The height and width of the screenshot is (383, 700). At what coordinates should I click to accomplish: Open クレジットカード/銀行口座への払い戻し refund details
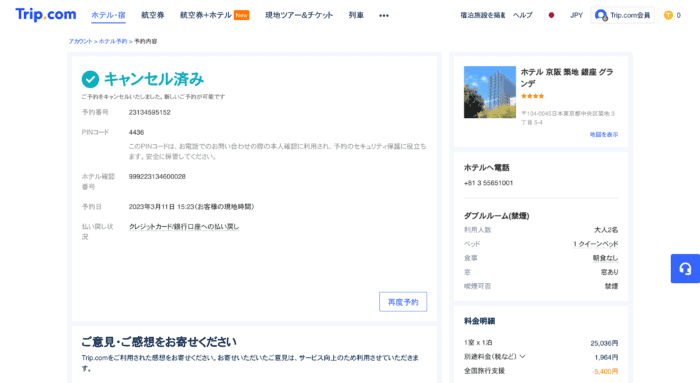[x=184, y=227]
